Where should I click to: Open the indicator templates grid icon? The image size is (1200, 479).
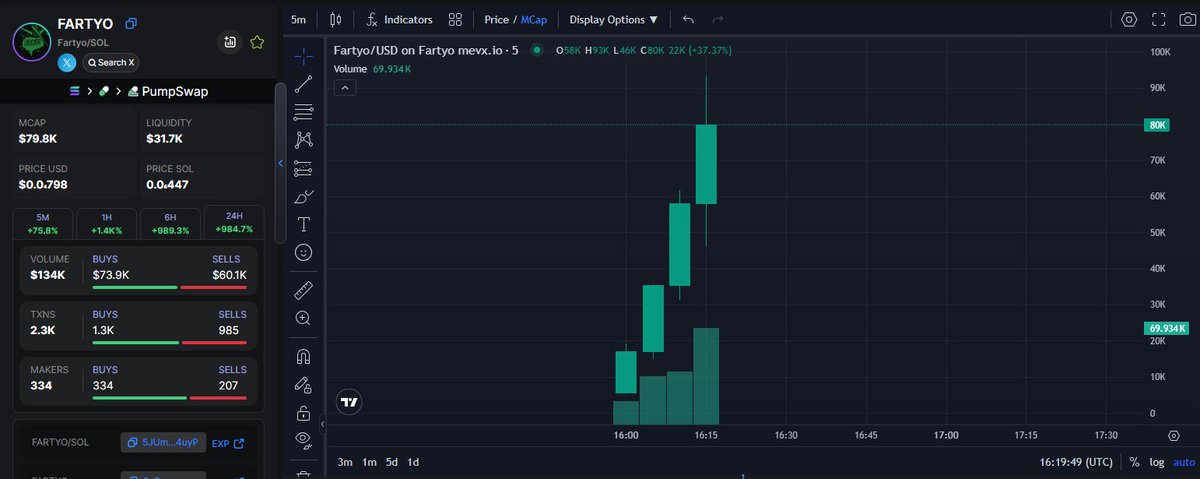click(456, 19)
